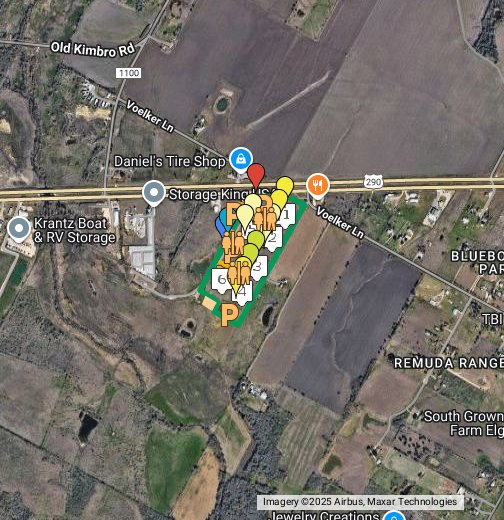504x520 pixels.
Task: Select the restroom icon beside marker 1
Action: (265, 218)
